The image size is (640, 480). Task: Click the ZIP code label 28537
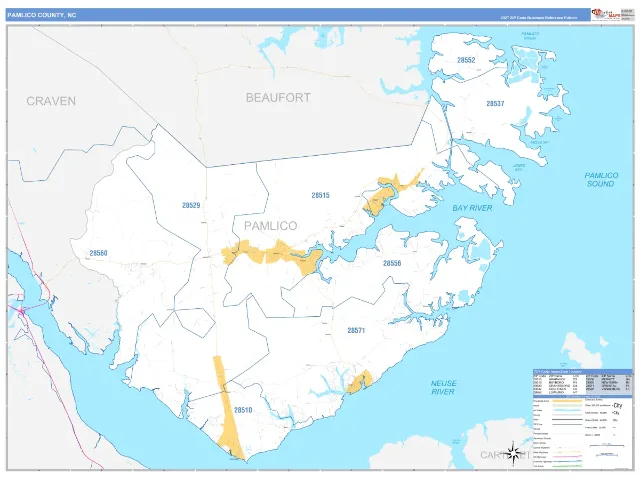click(495, 104)
